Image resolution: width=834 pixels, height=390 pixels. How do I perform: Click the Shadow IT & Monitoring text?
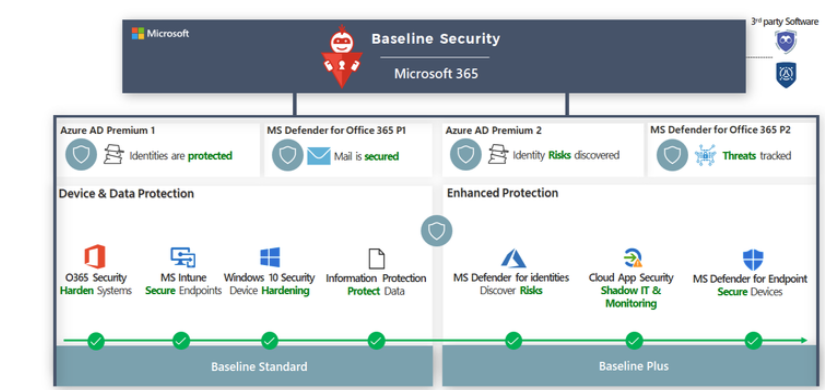[x=631, y=297]
